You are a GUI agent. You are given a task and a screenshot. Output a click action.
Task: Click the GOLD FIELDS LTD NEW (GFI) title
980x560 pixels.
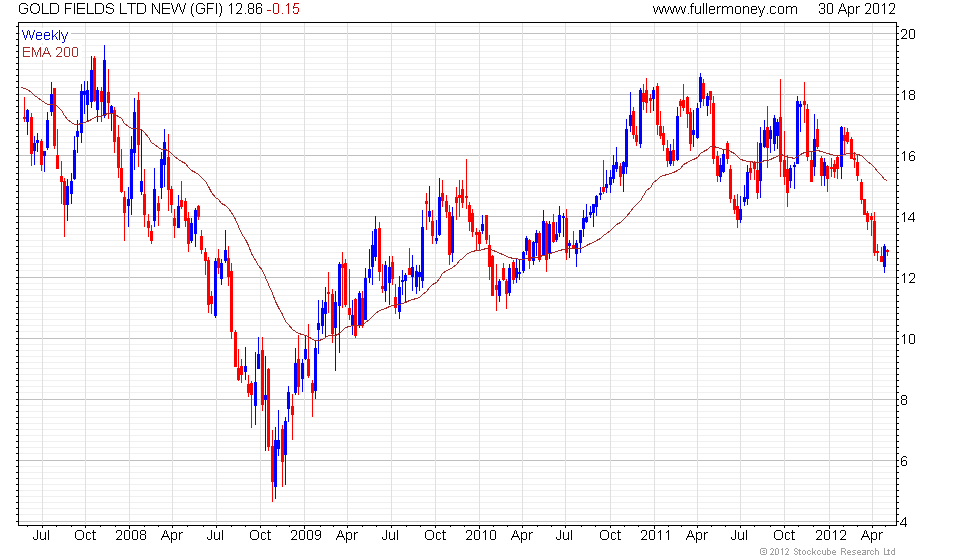click(x=120, y=9)
